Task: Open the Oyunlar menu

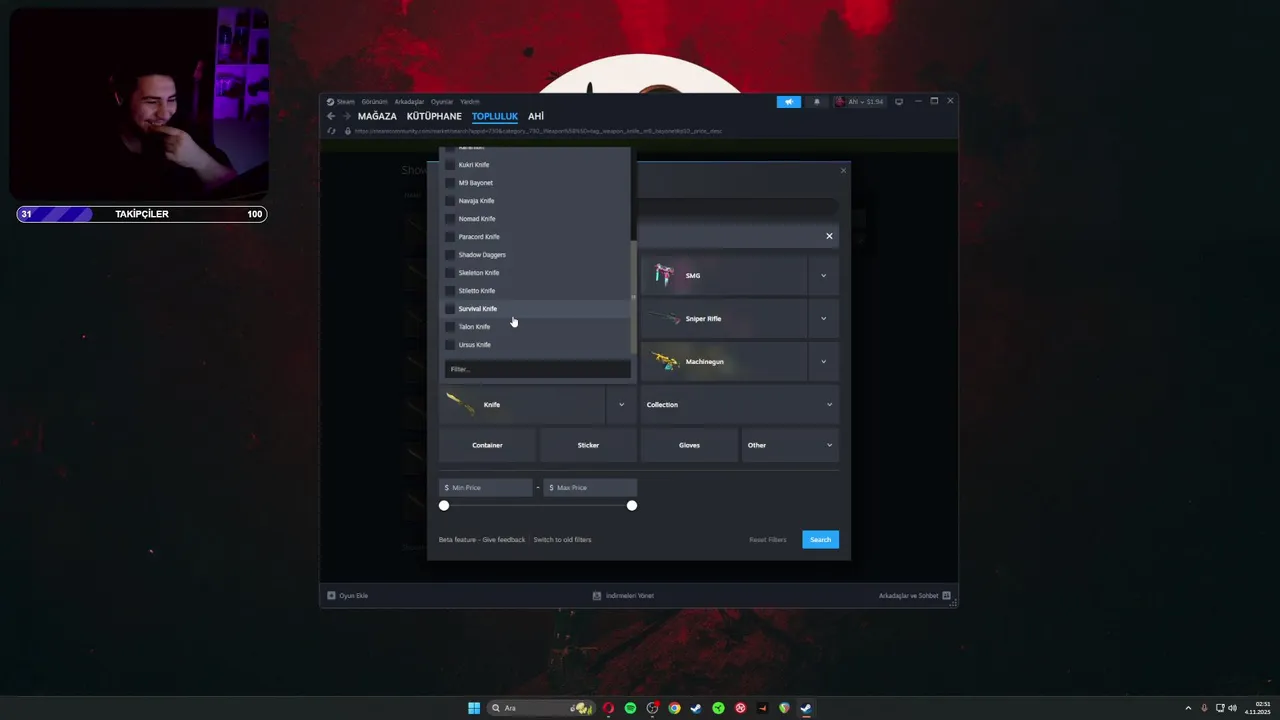Action: (x=442, y=102)
